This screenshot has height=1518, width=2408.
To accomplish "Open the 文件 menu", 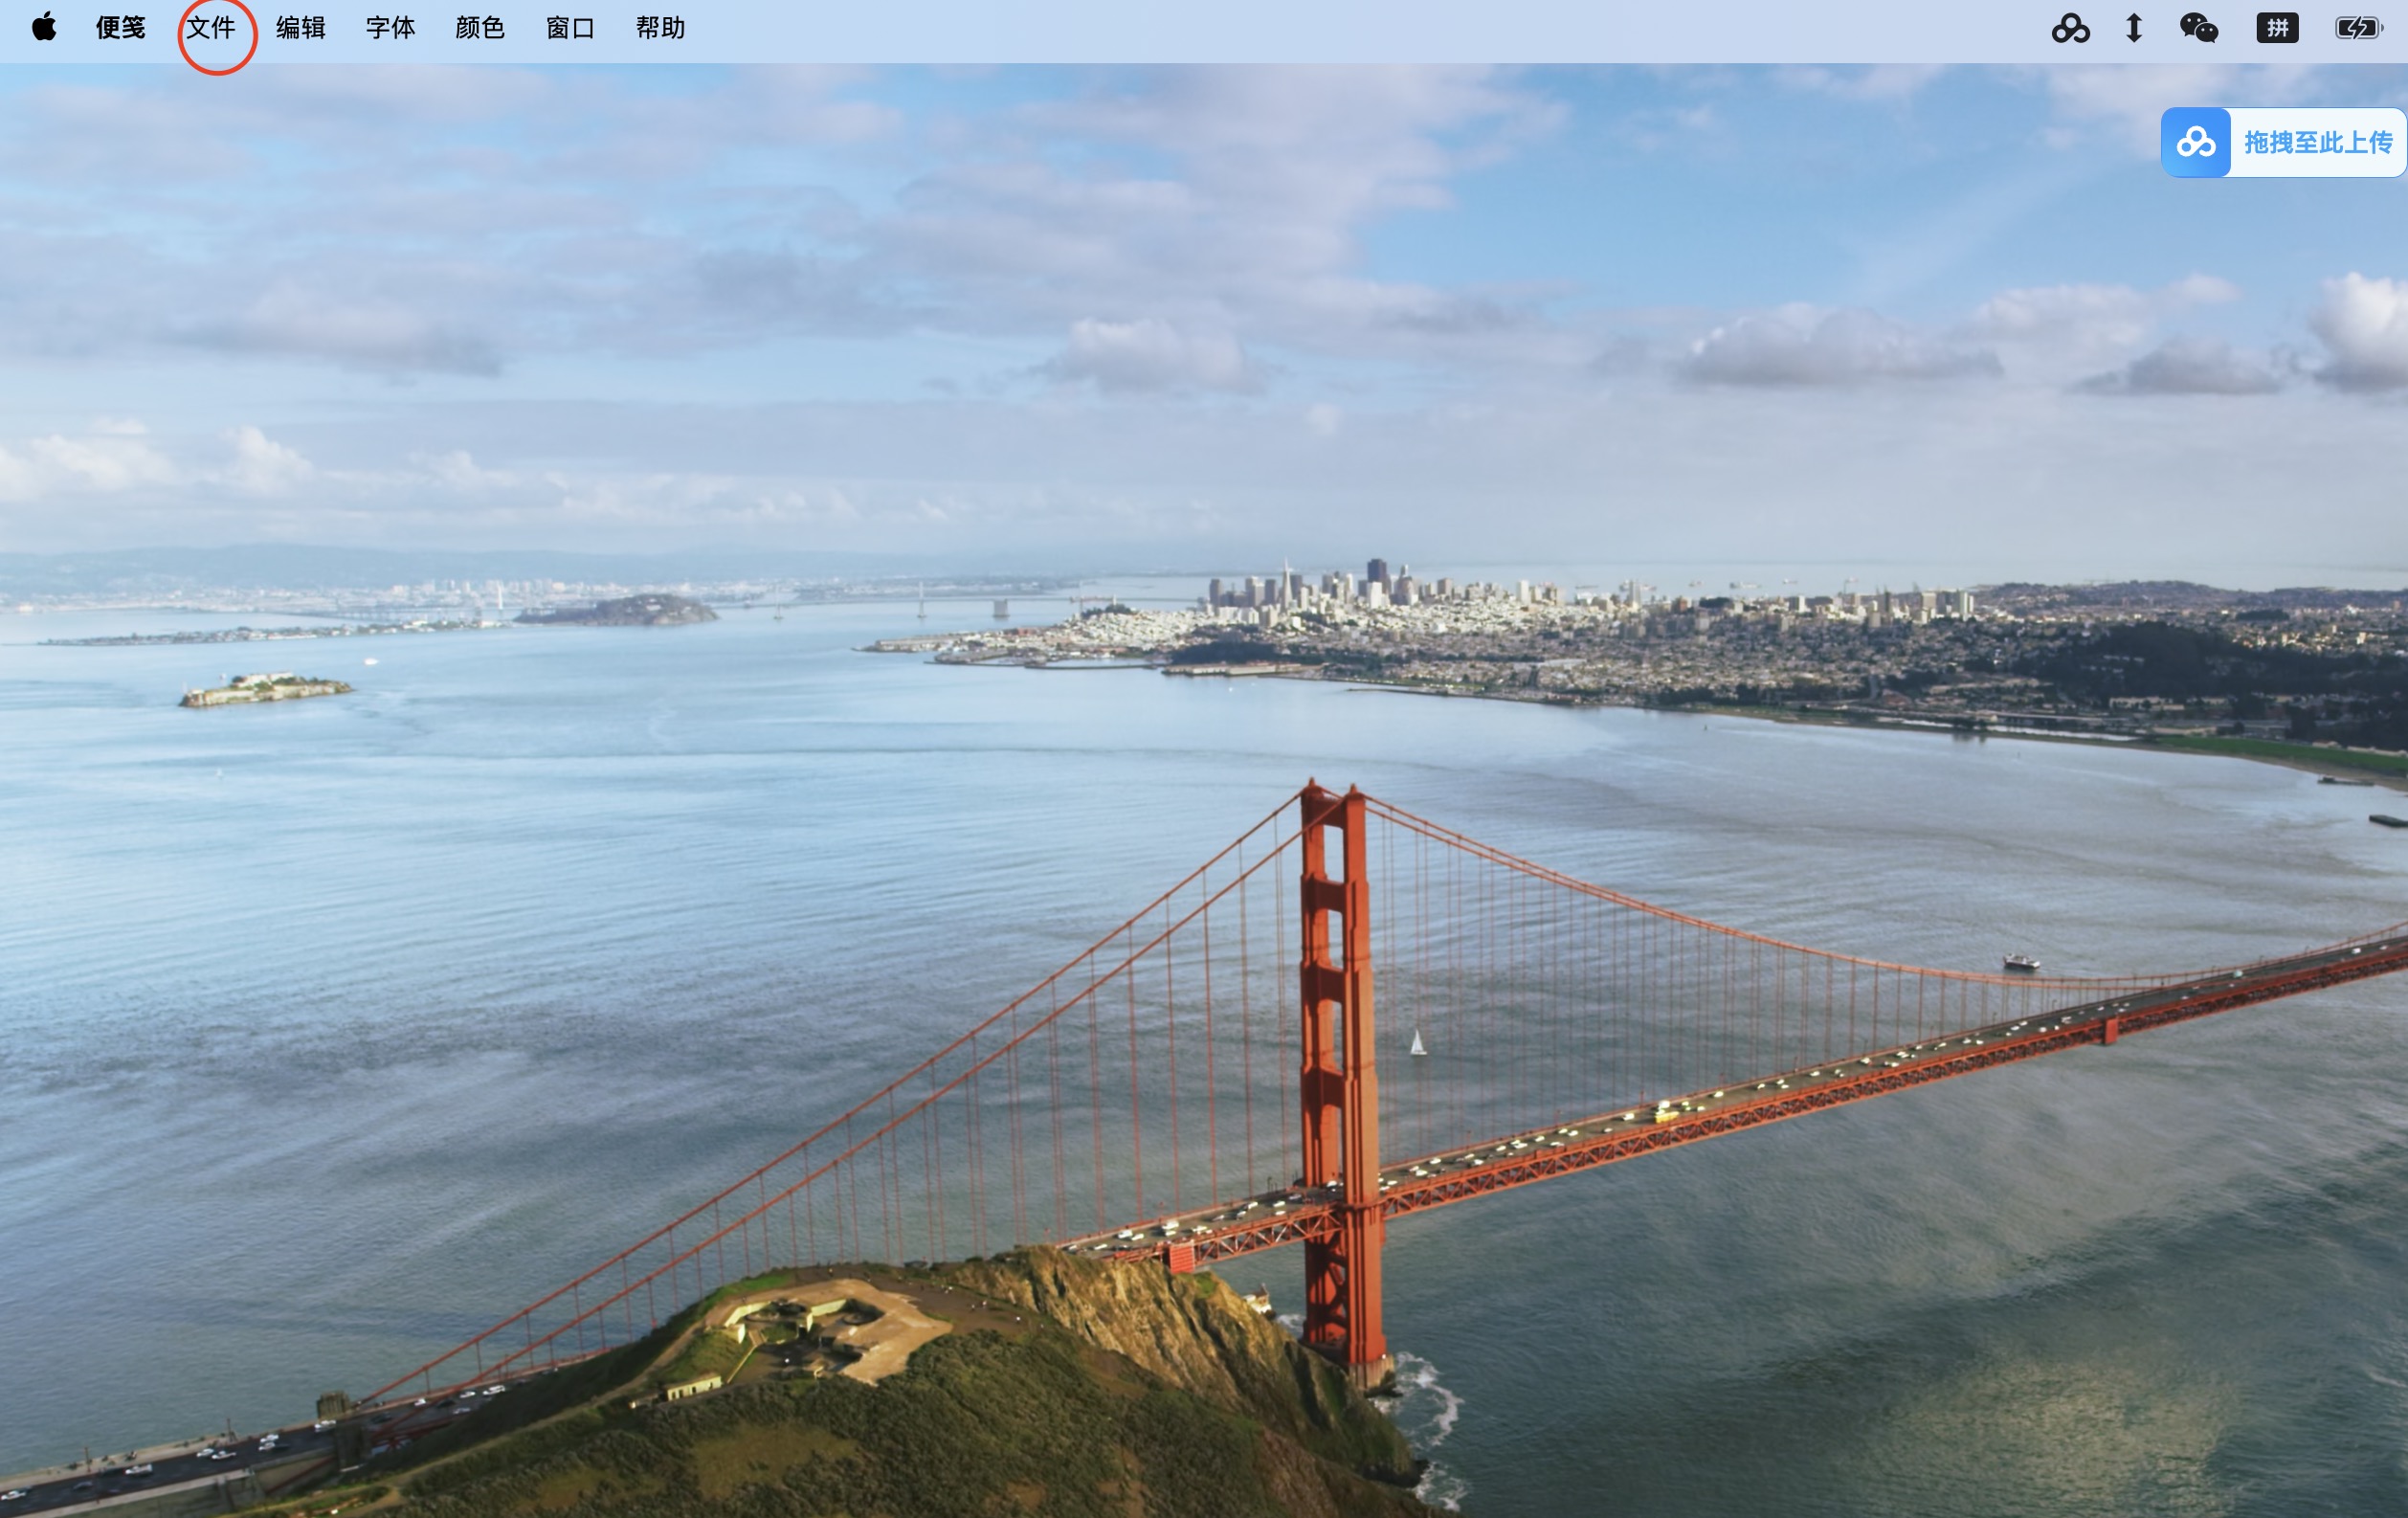I will (x=211, y=28).
